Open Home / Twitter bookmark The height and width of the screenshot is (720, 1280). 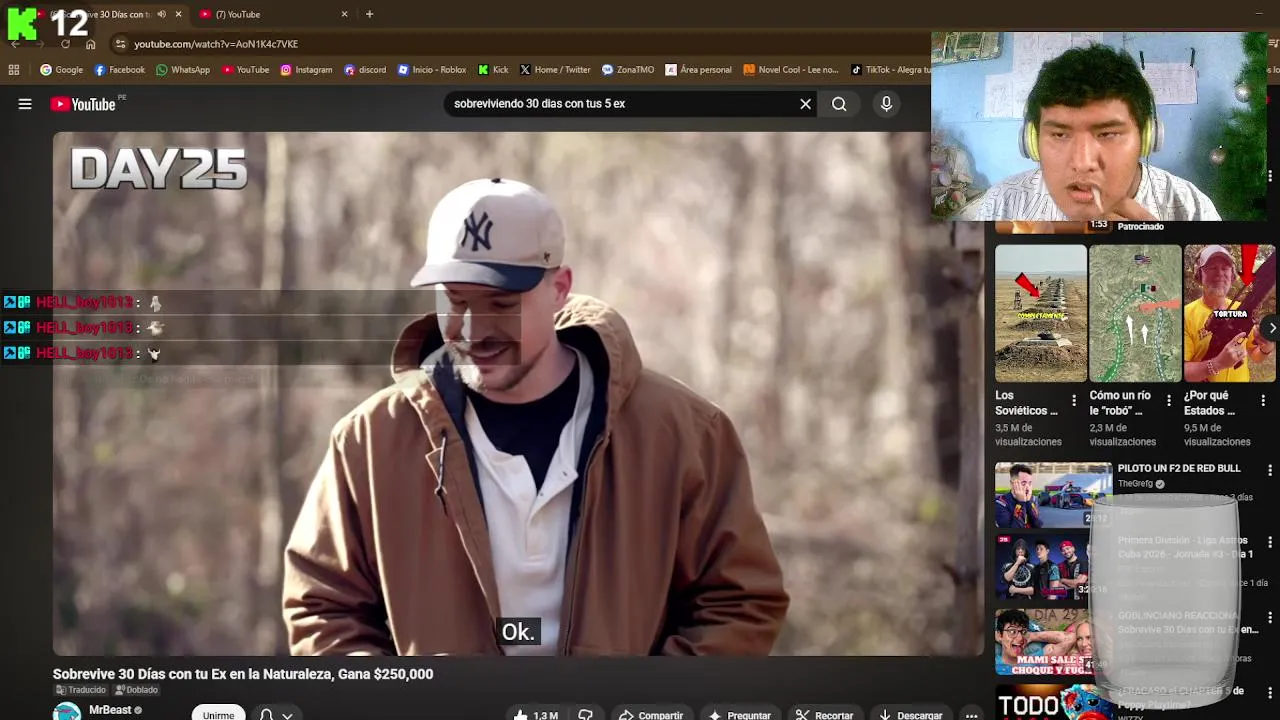click(555, 70)
